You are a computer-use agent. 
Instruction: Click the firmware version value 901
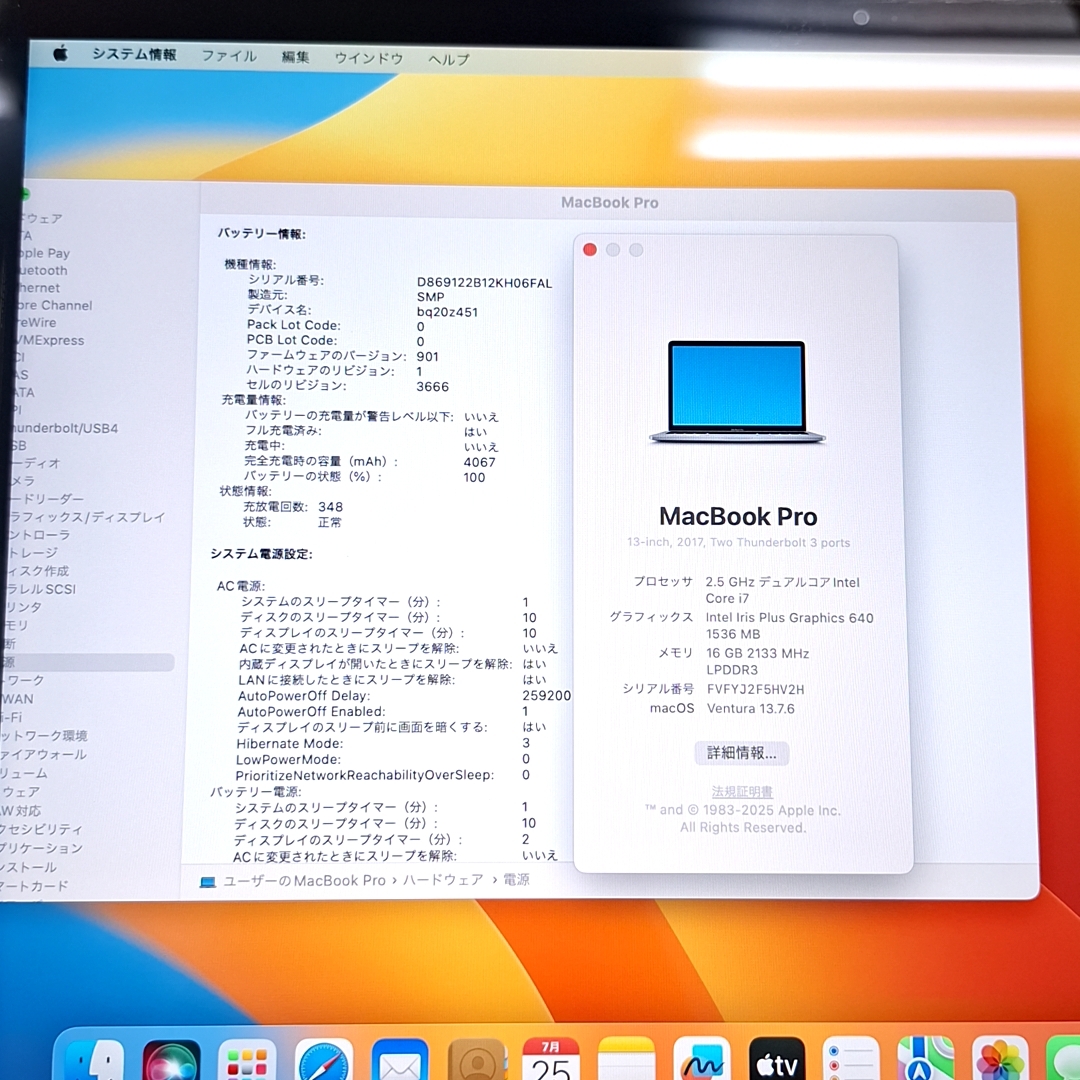point(427,356)
